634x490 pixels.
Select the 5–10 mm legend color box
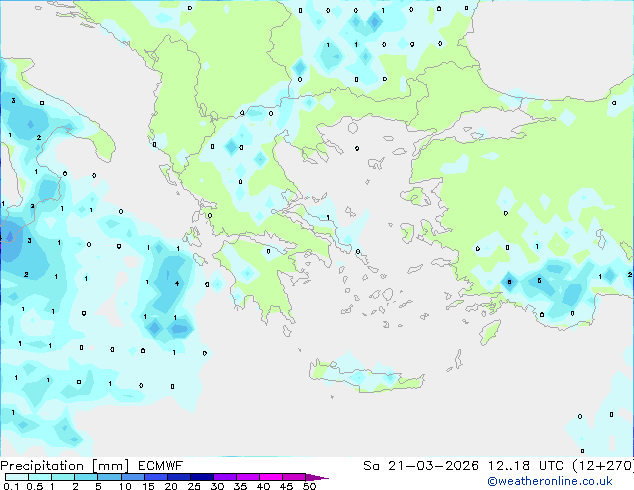(109, 477)
